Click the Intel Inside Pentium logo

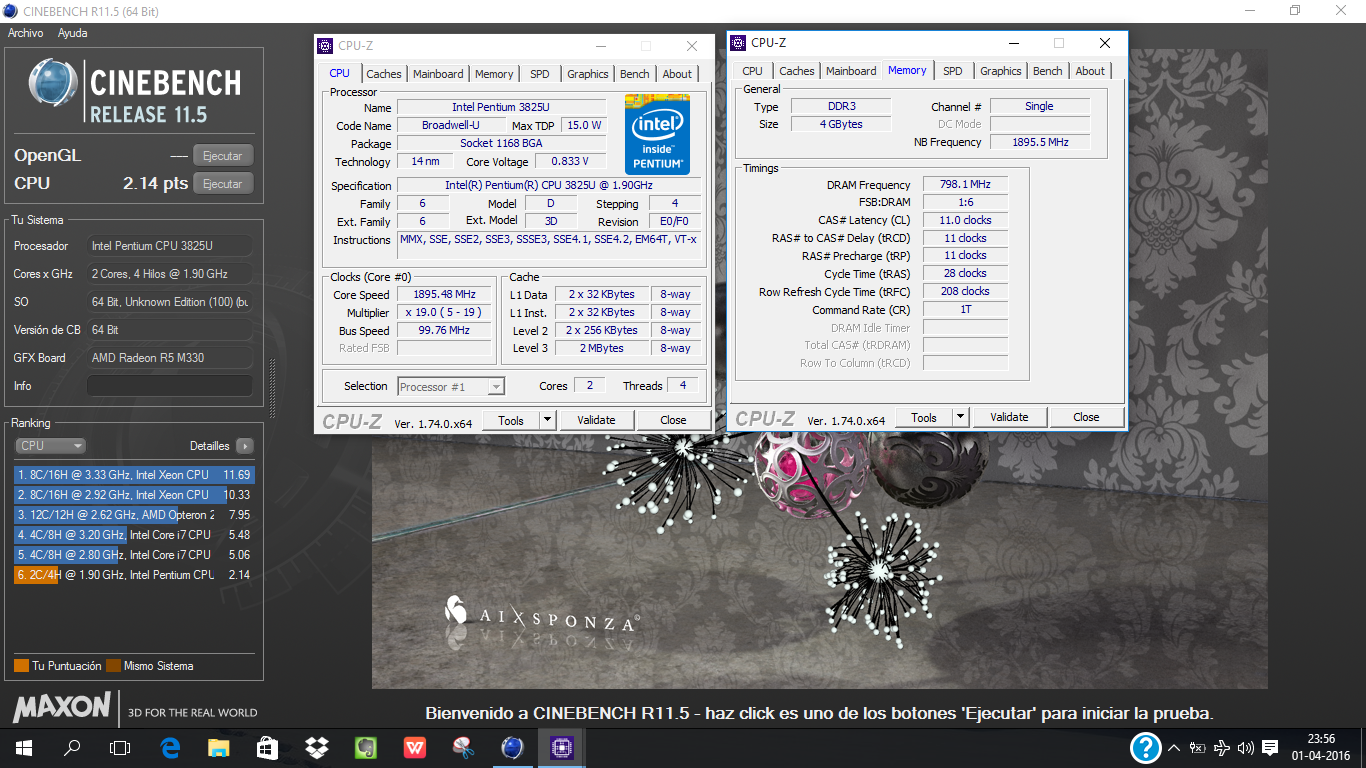(x=658, y=134)
